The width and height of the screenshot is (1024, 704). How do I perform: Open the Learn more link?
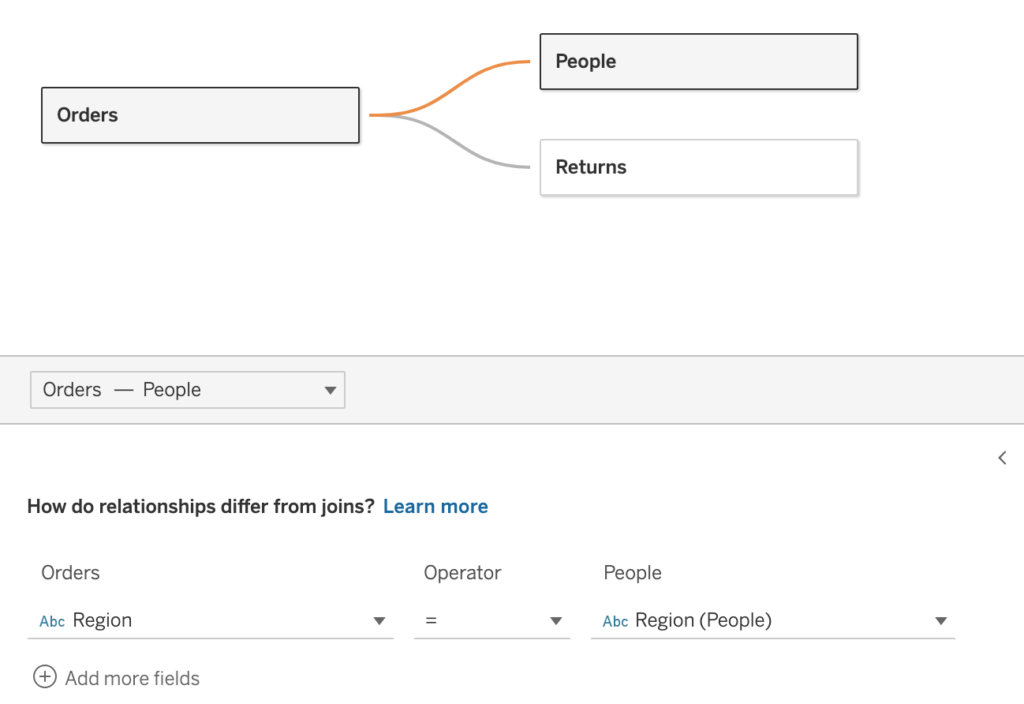tap(435, 506)
